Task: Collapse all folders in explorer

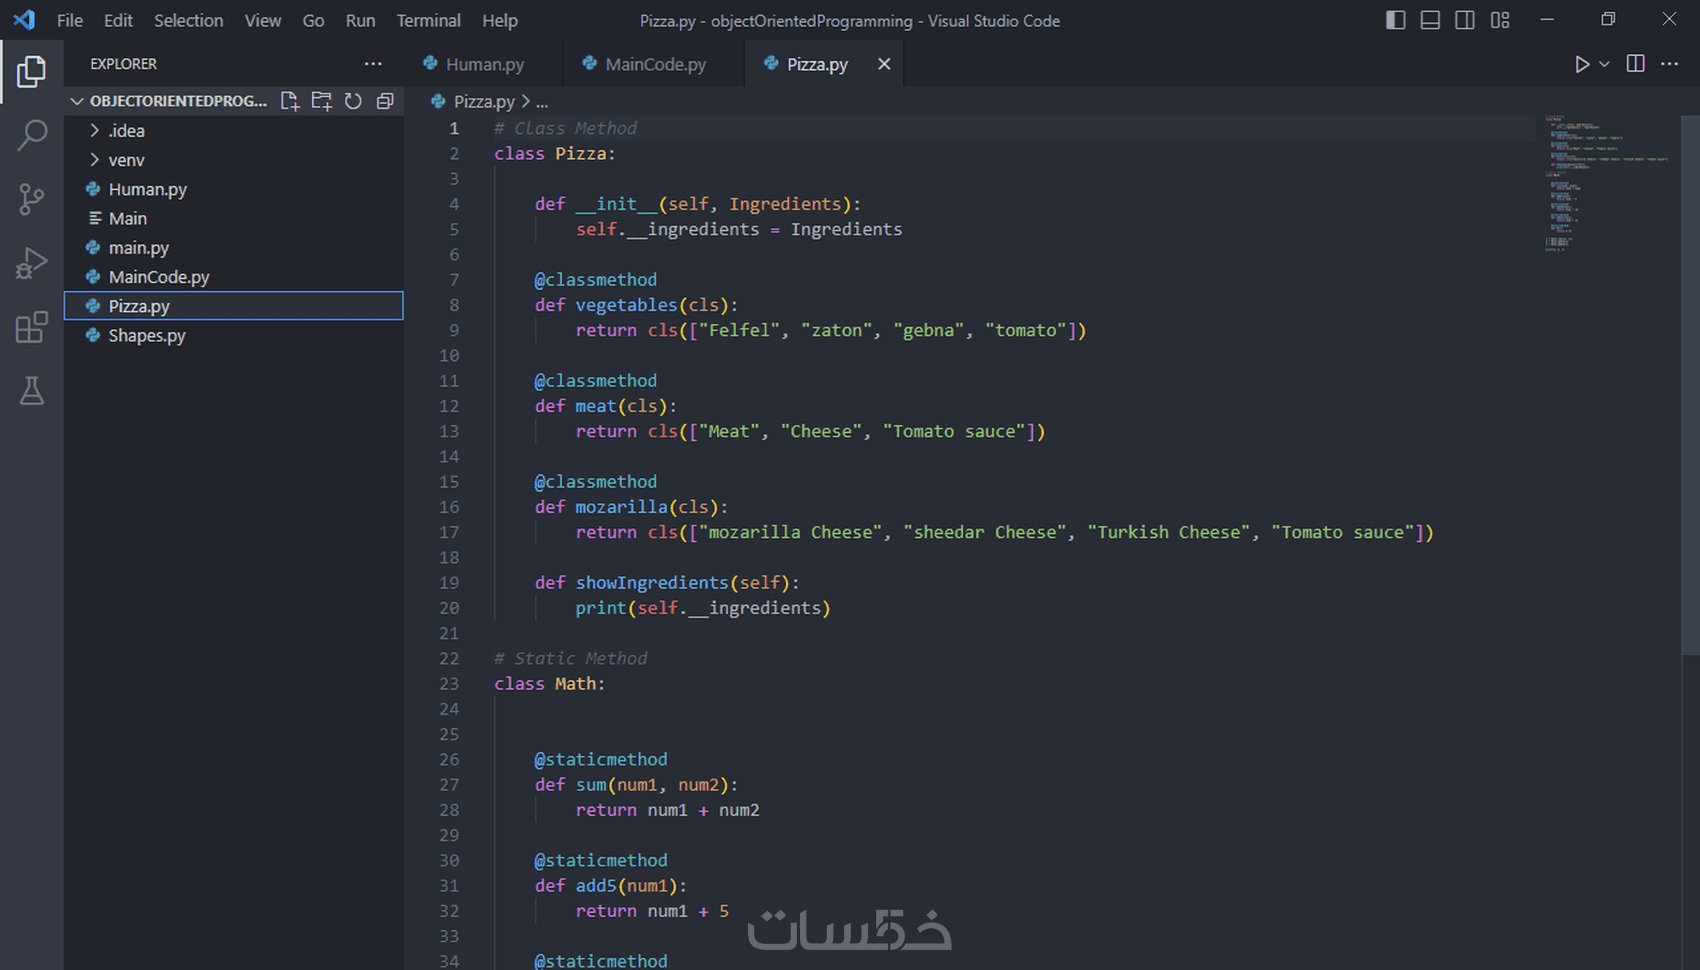Action: (x=385, y=101)
